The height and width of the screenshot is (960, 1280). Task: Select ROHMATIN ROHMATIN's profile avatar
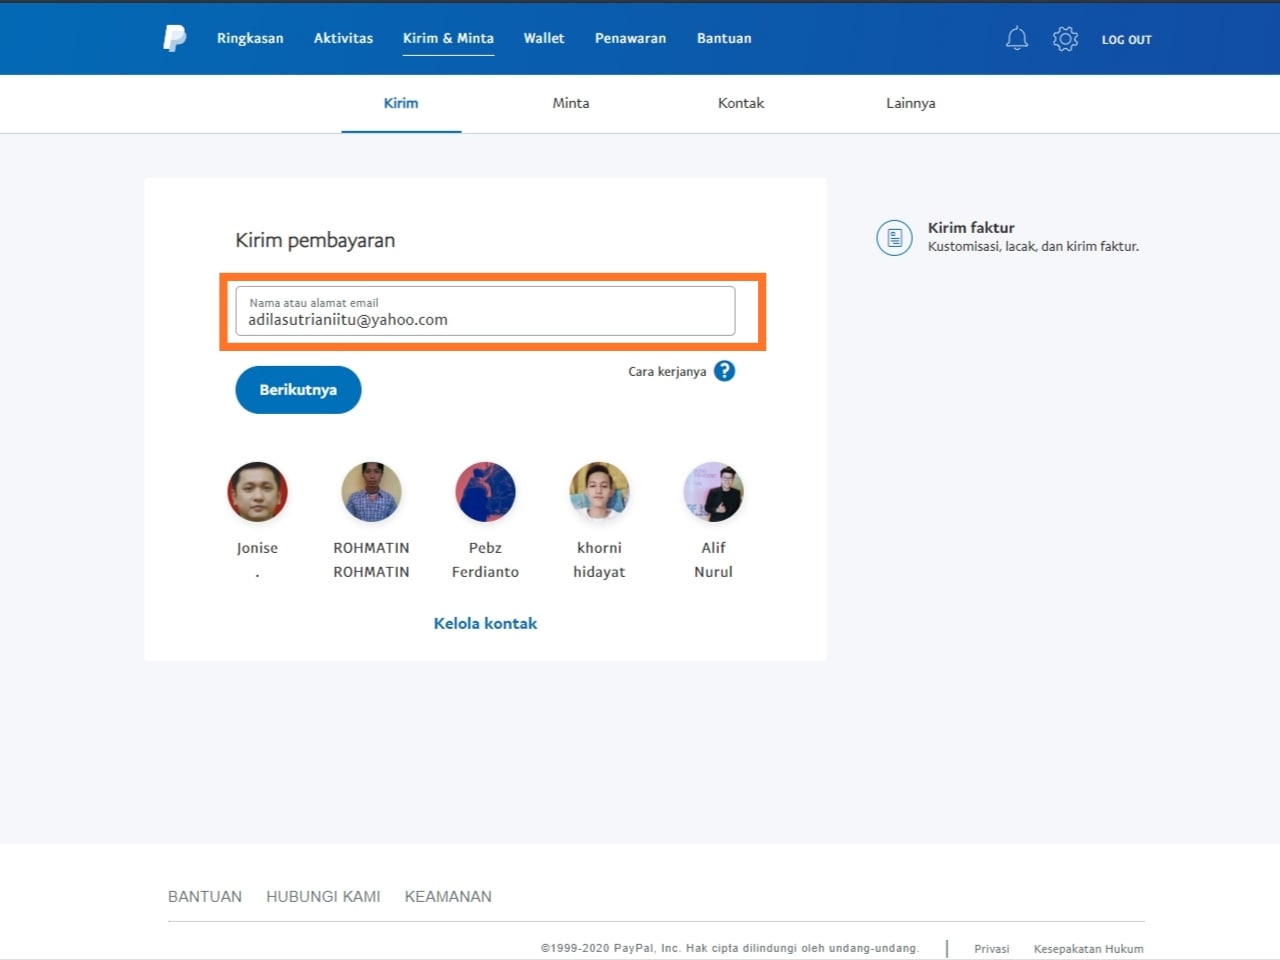coord(371,491)
